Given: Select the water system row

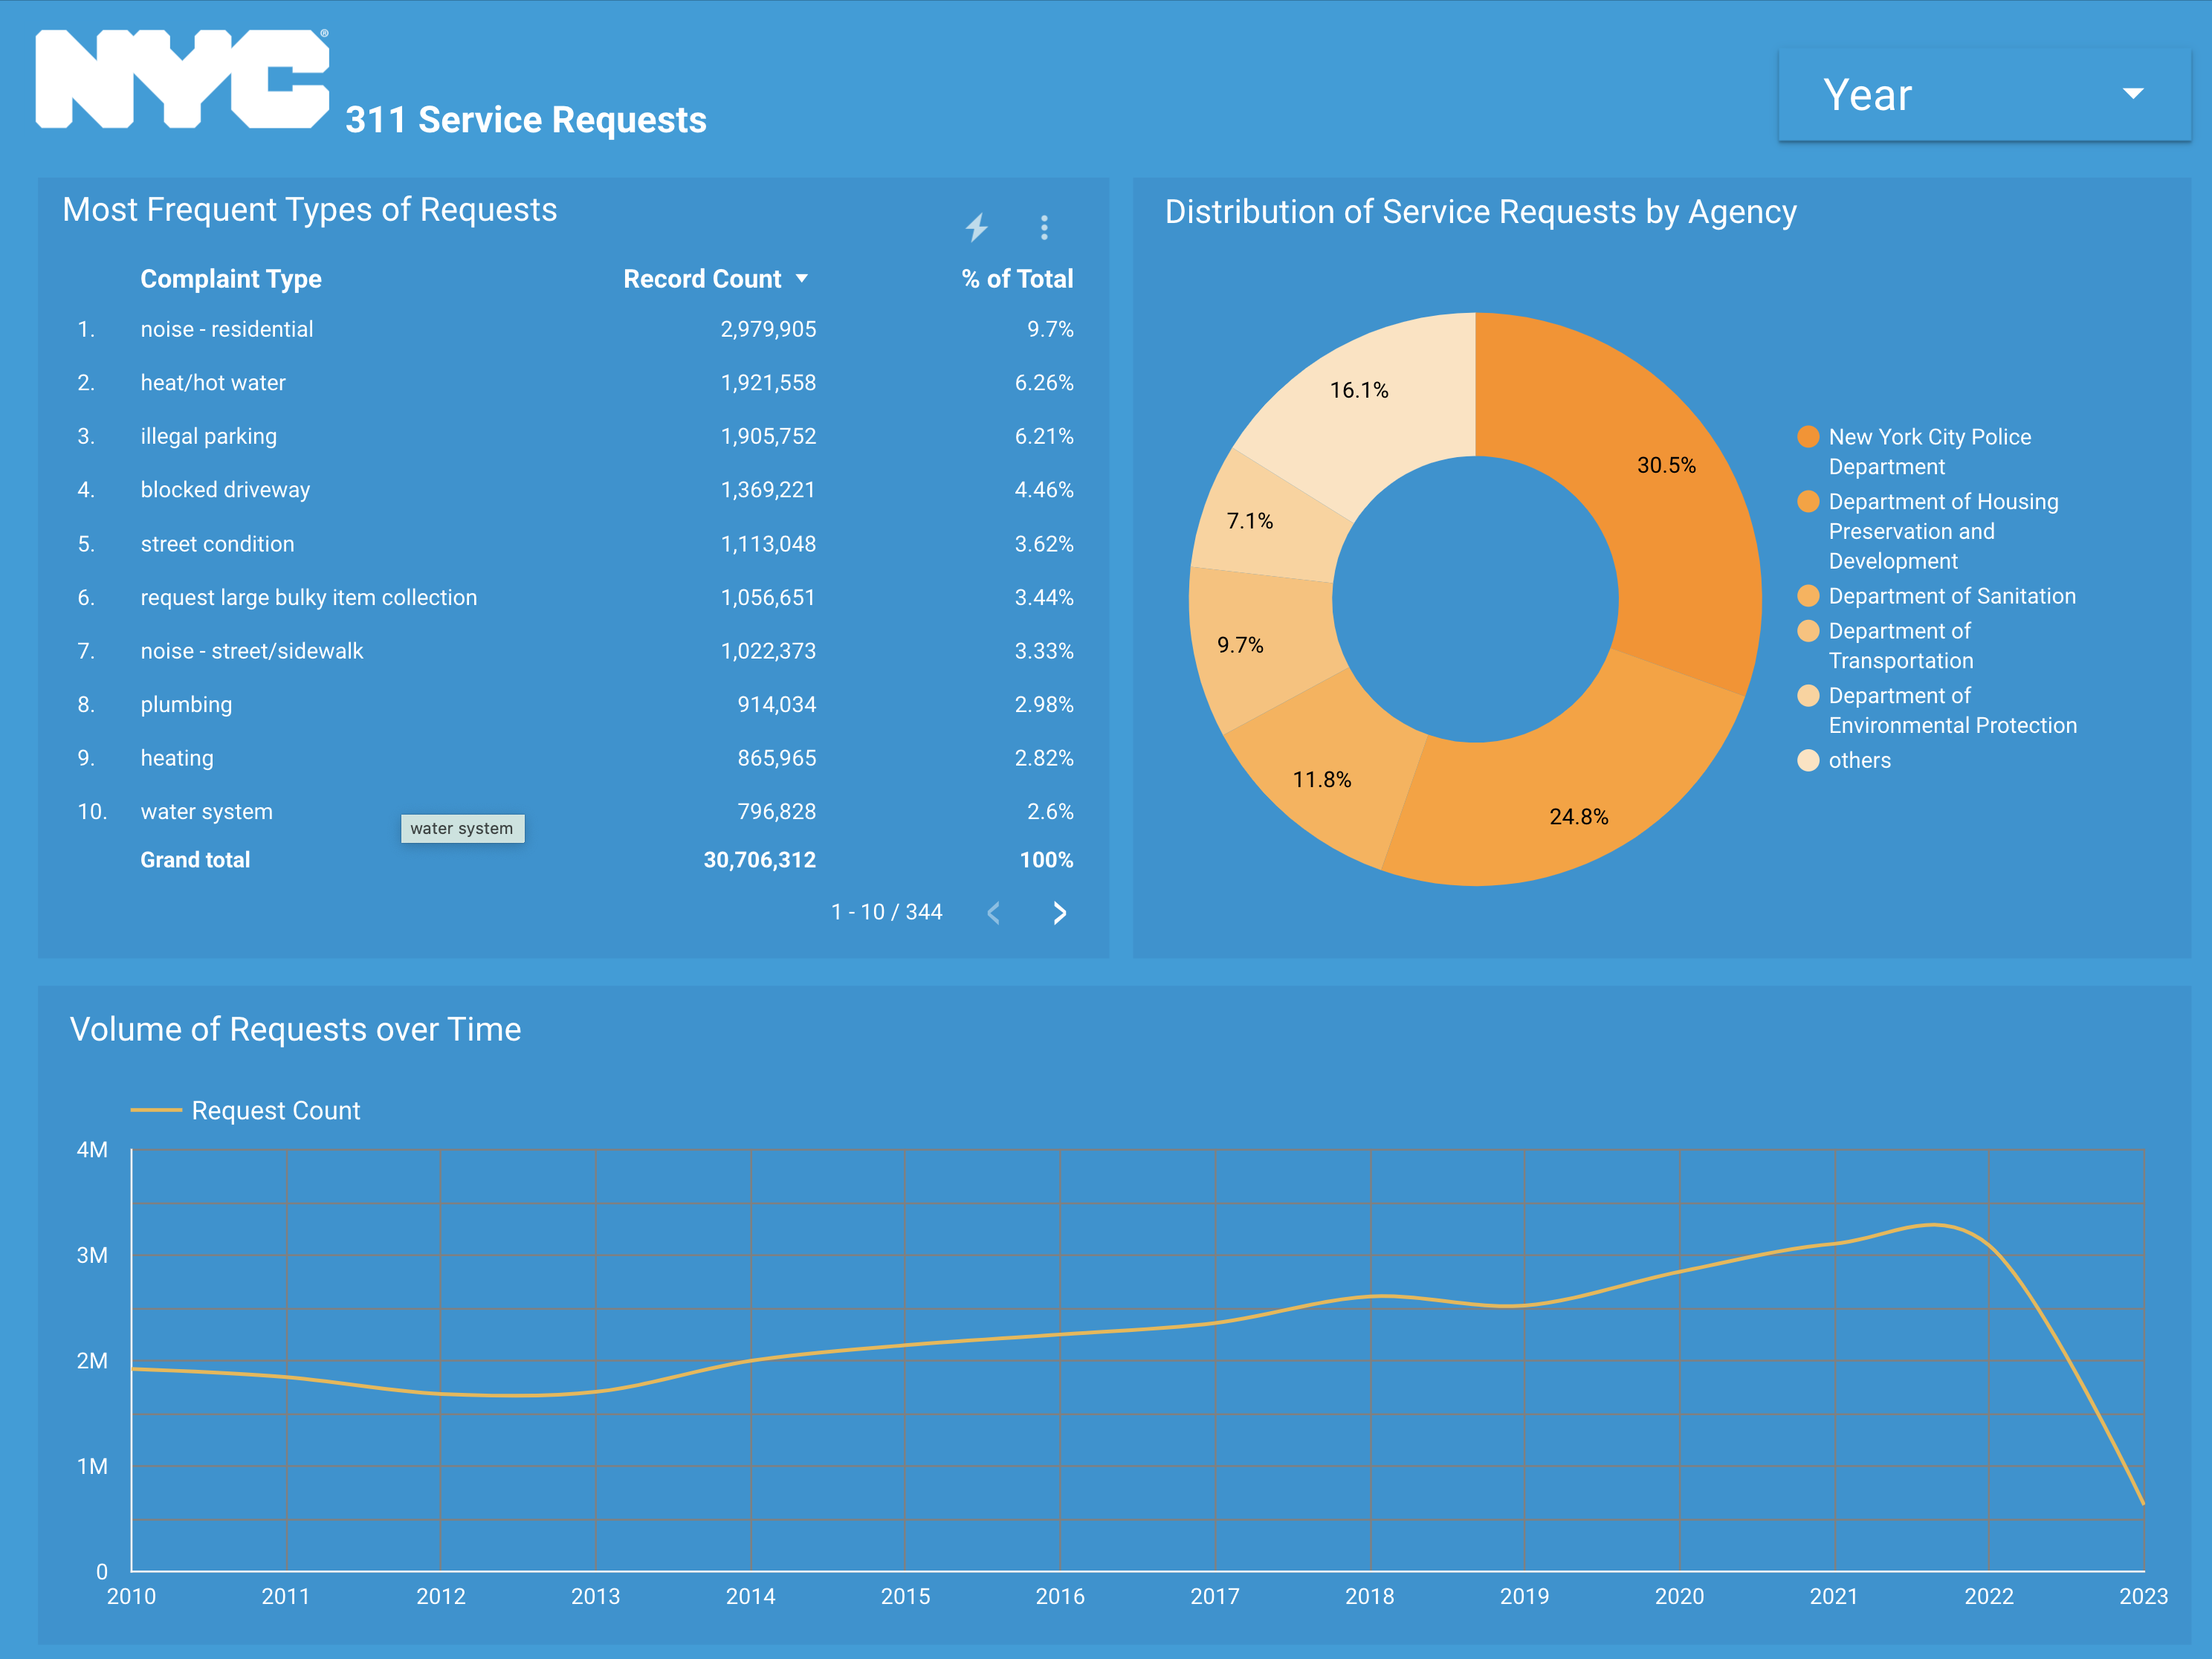Looking at the screenshot, I should [x=575, y=811].
